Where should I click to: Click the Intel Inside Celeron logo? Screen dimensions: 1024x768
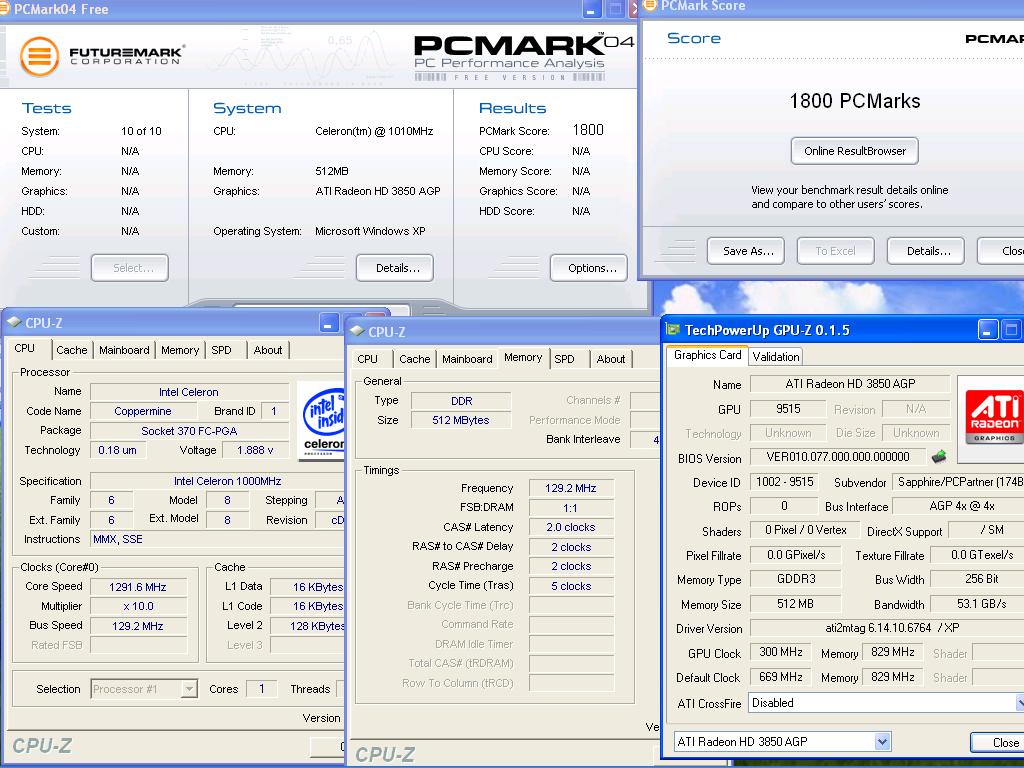323,421
